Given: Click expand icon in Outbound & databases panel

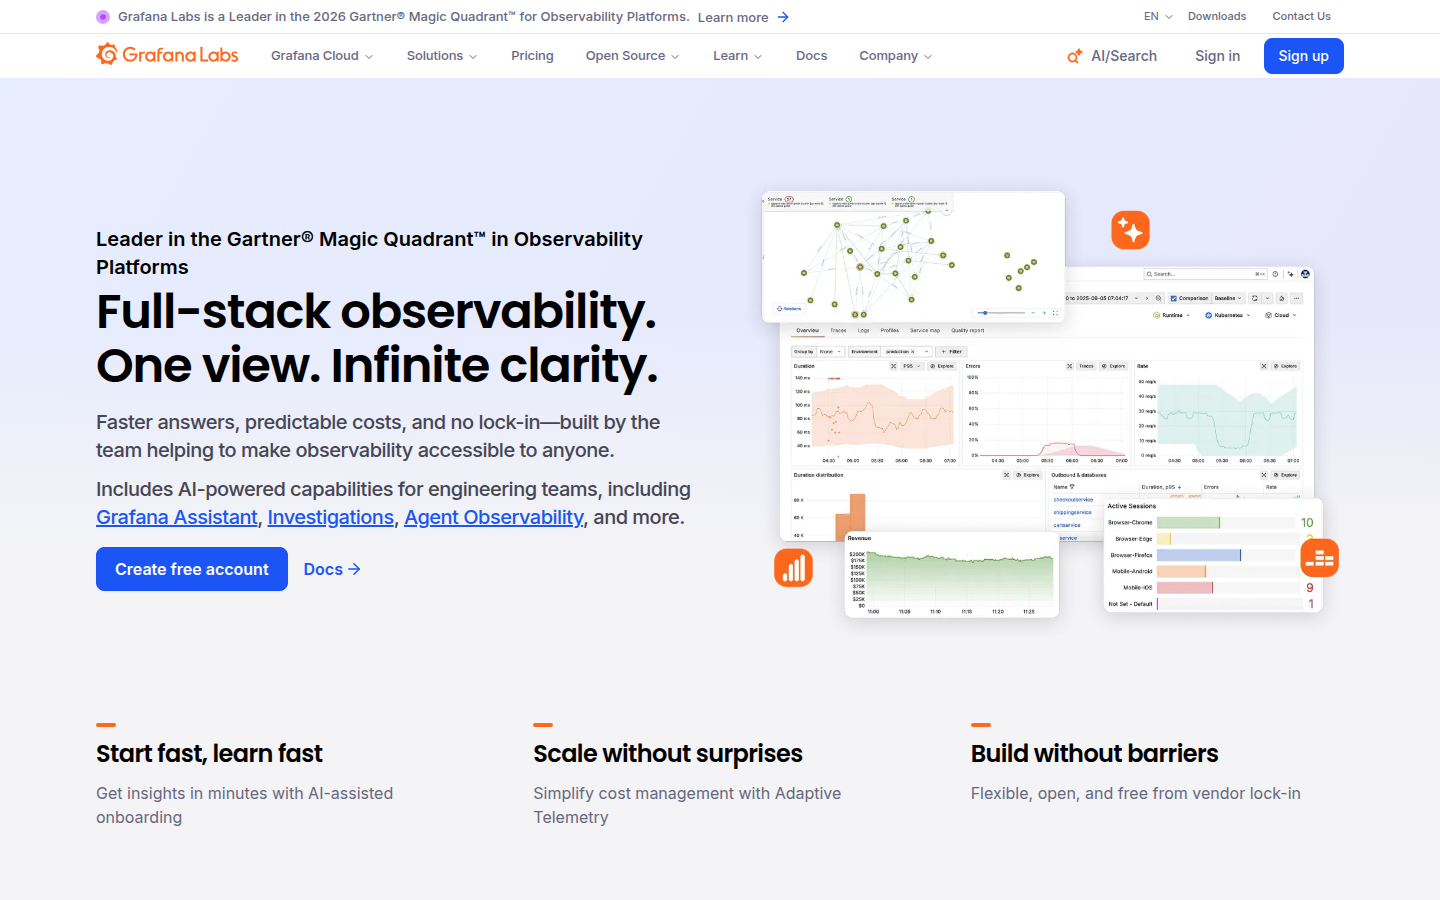Looking at the screenshot, I should click(x=1263, y=475).
